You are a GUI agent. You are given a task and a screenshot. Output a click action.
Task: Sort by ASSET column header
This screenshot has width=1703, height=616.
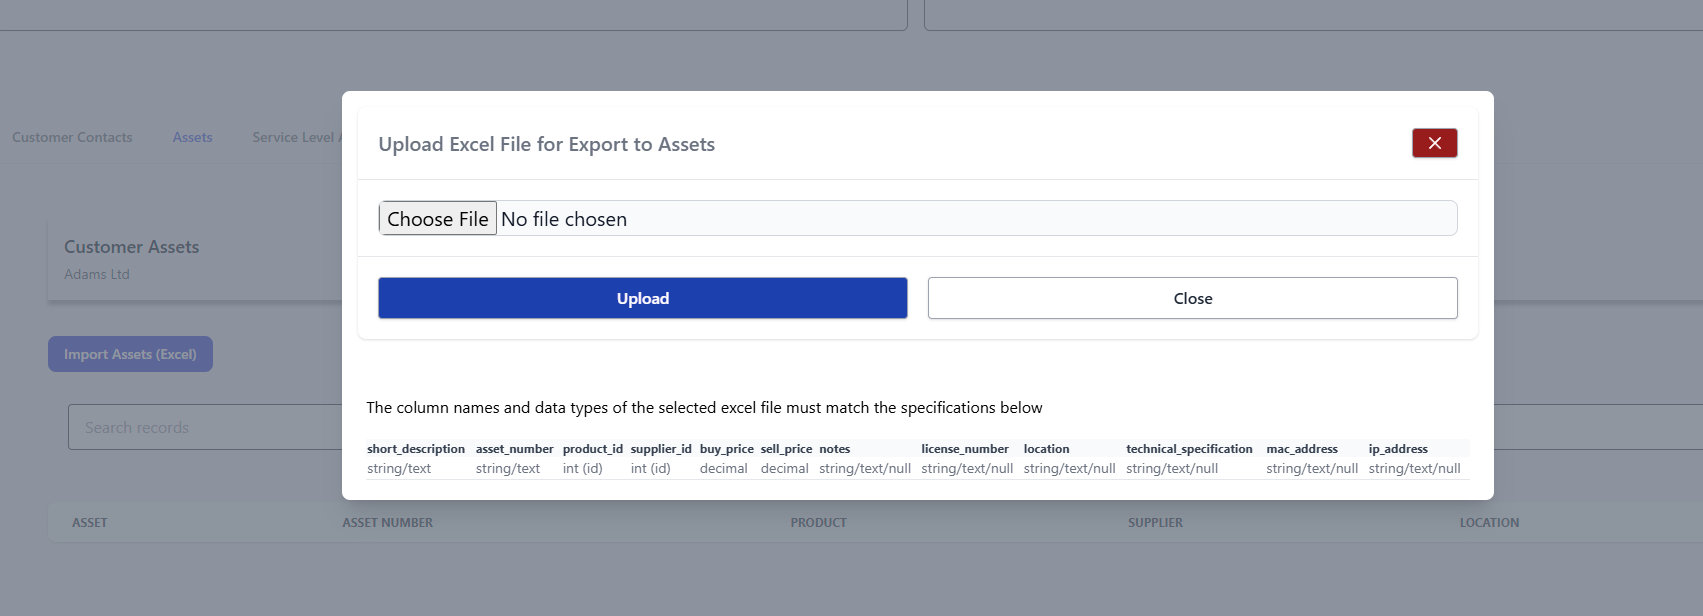pos(90,522)
